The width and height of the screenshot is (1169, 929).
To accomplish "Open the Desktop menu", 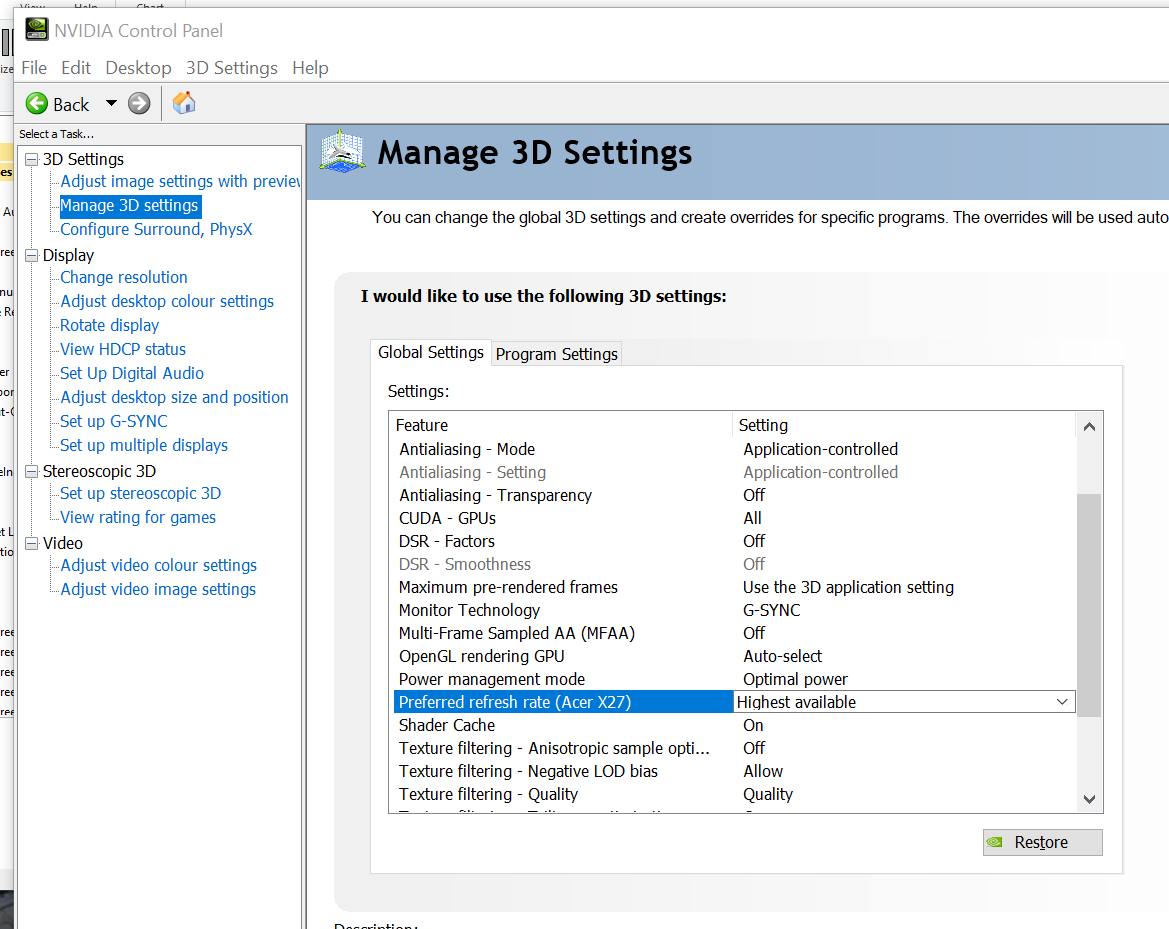I will [x=138, y=68].
